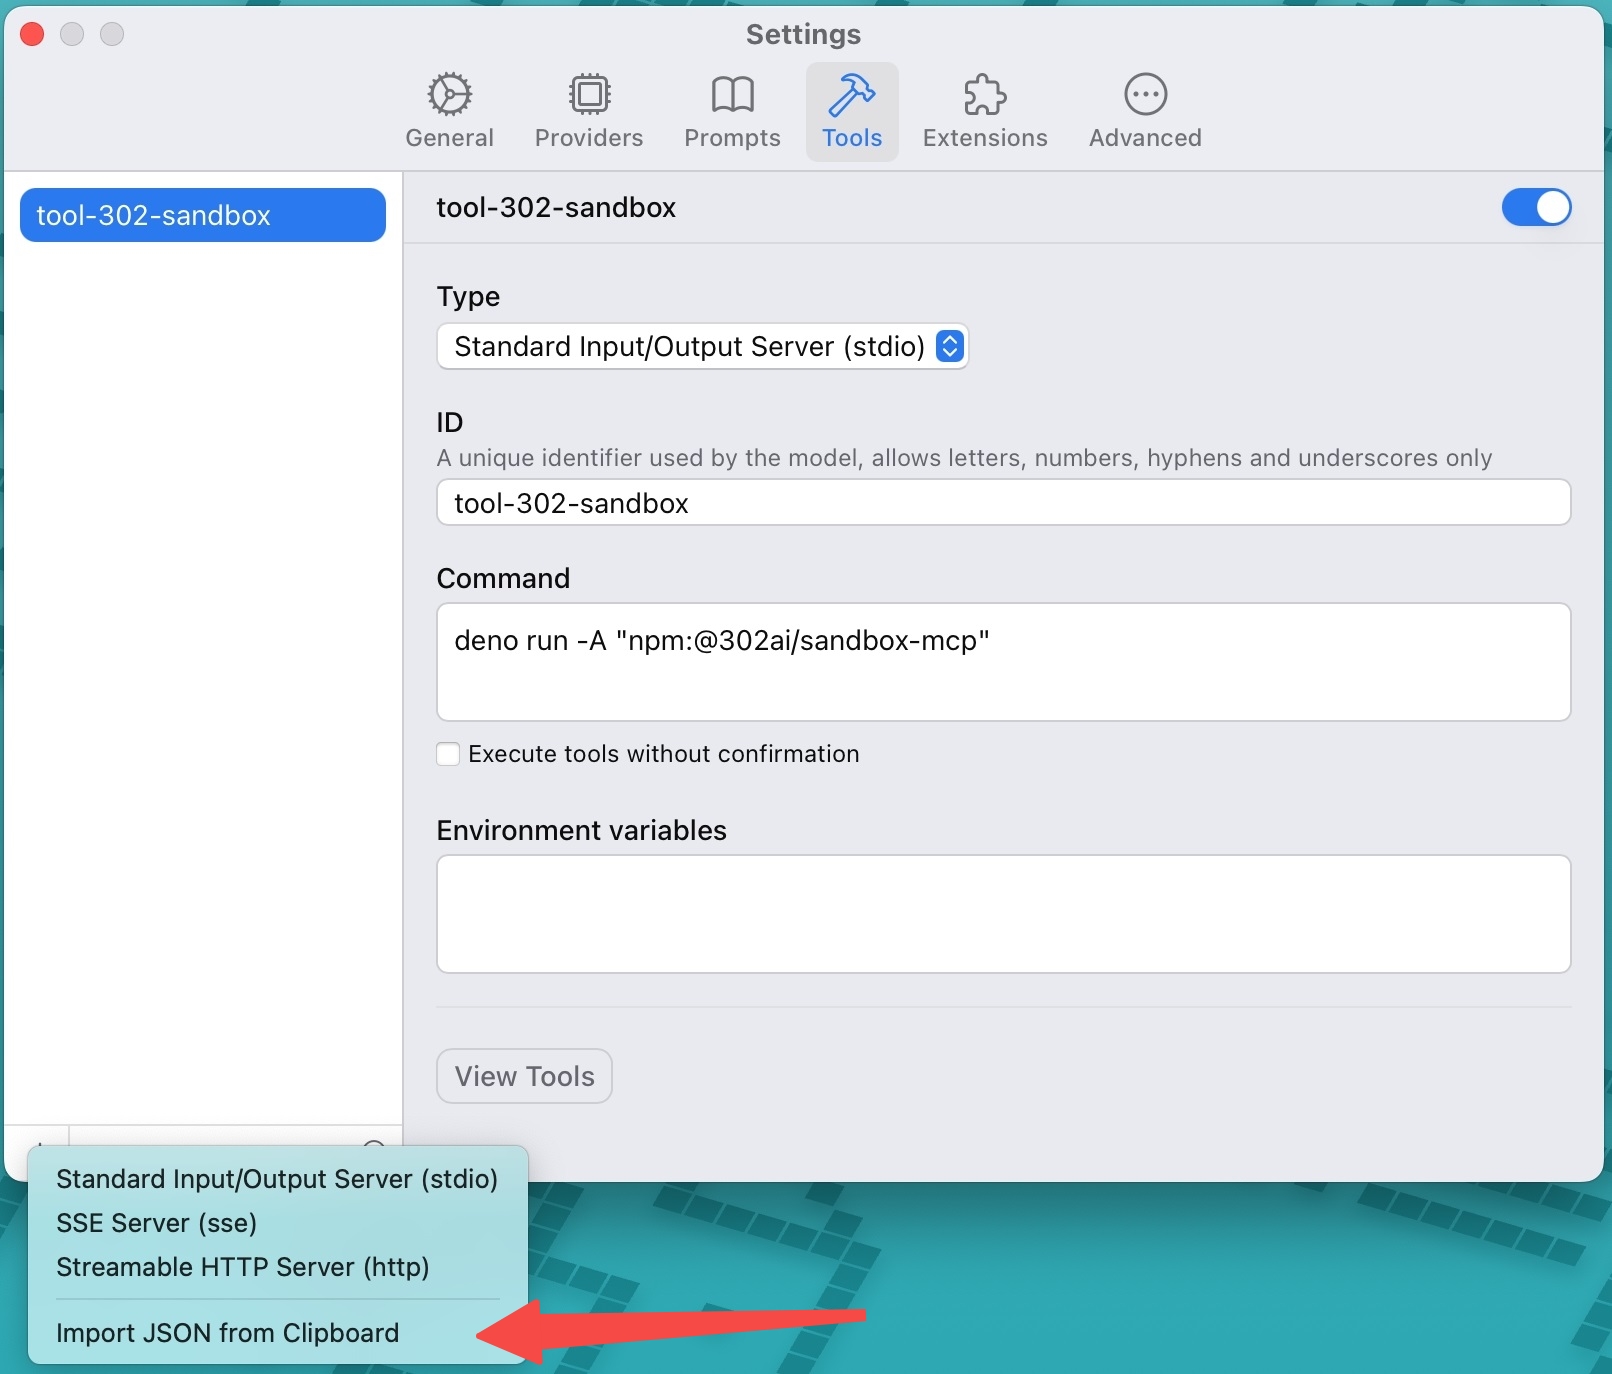The image size is (1612, 1374).
Task: Open the Advanced settings tab
Action: tap(1145, 111)
